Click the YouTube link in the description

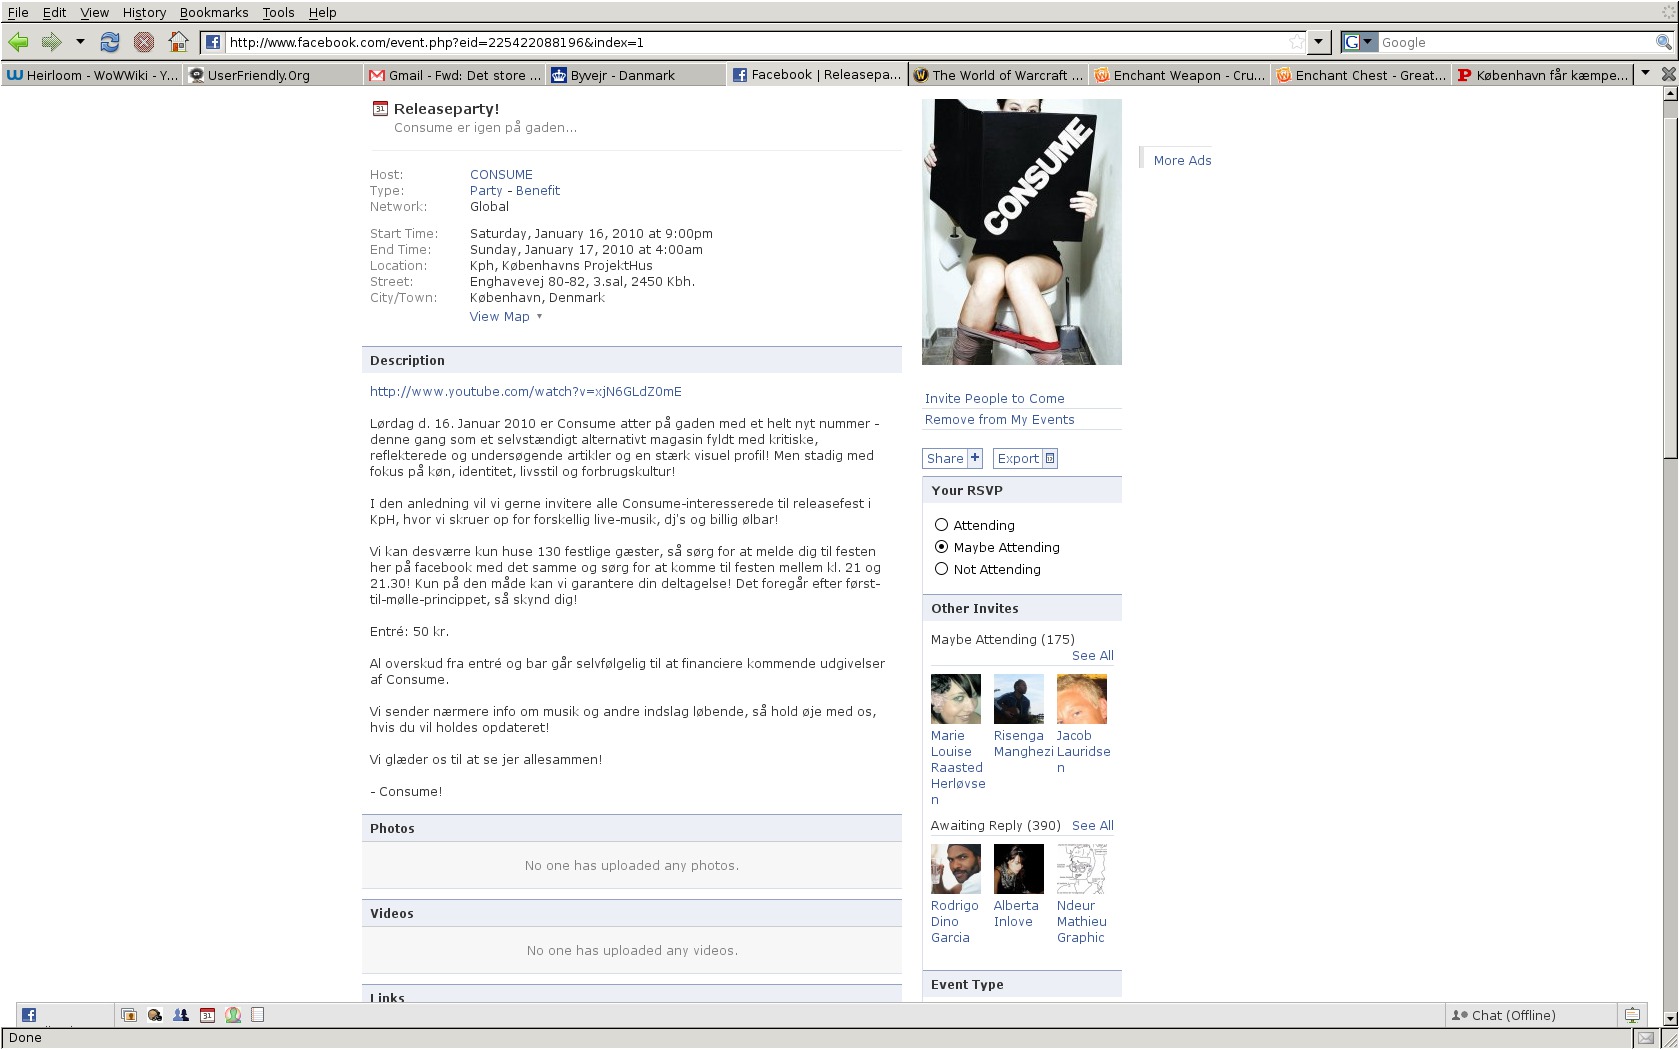point(525,392)
